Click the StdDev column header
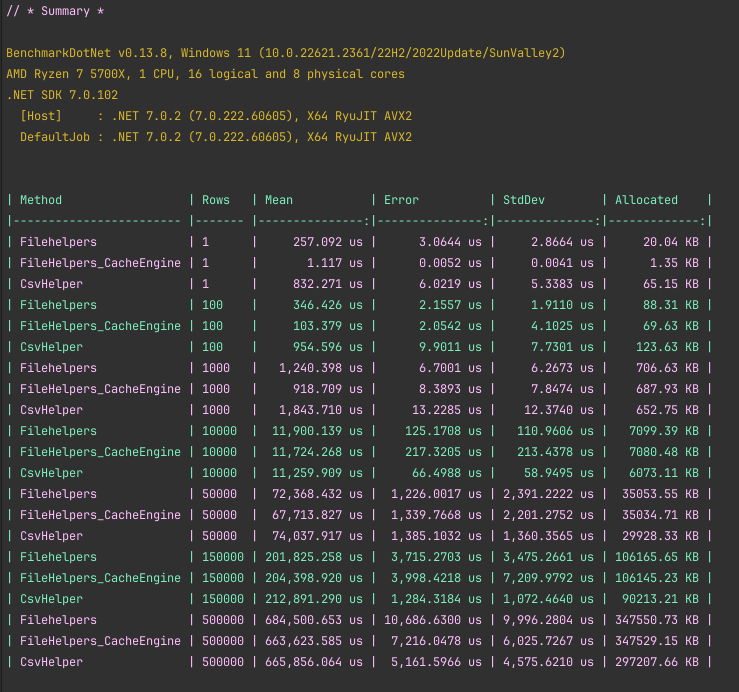 coord(524,200)
